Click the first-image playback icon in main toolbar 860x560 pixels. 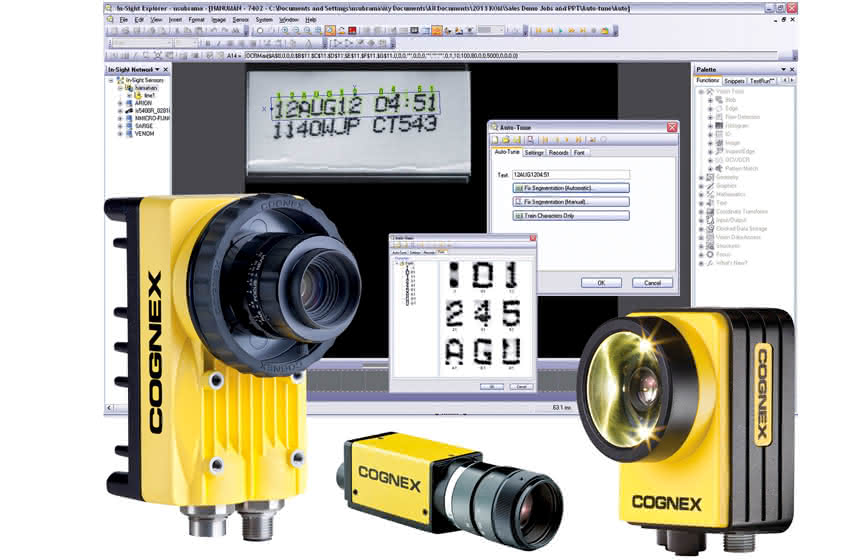point(539,31)
